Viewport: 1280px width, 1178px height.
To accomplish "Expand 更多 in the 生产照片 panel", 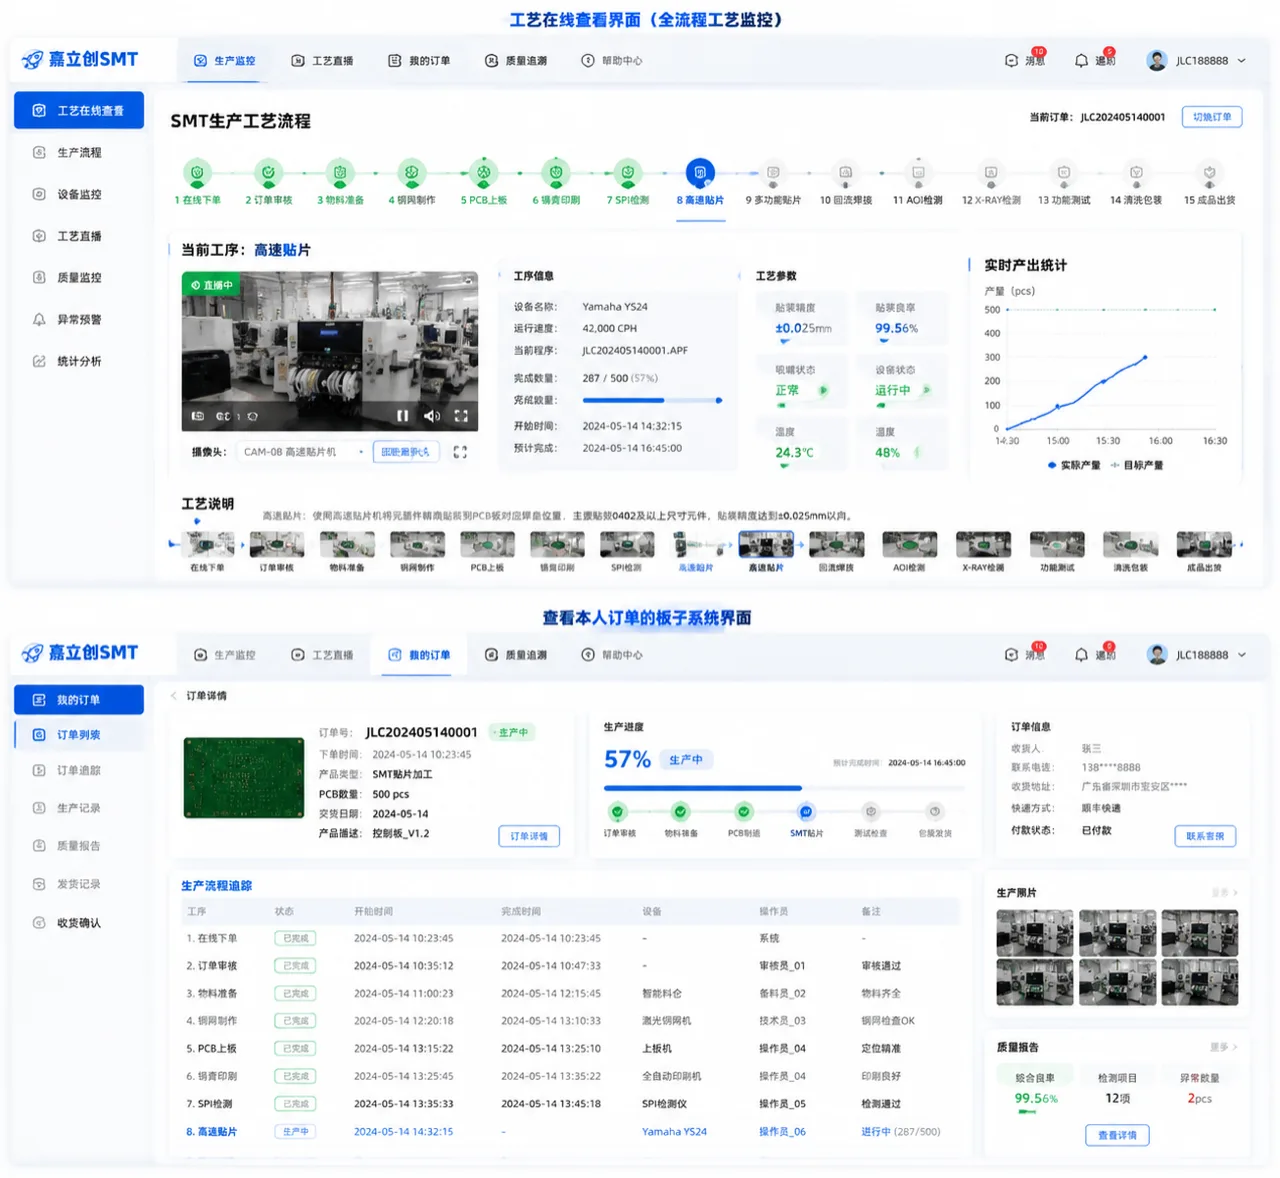I will tap(1225, 892).
